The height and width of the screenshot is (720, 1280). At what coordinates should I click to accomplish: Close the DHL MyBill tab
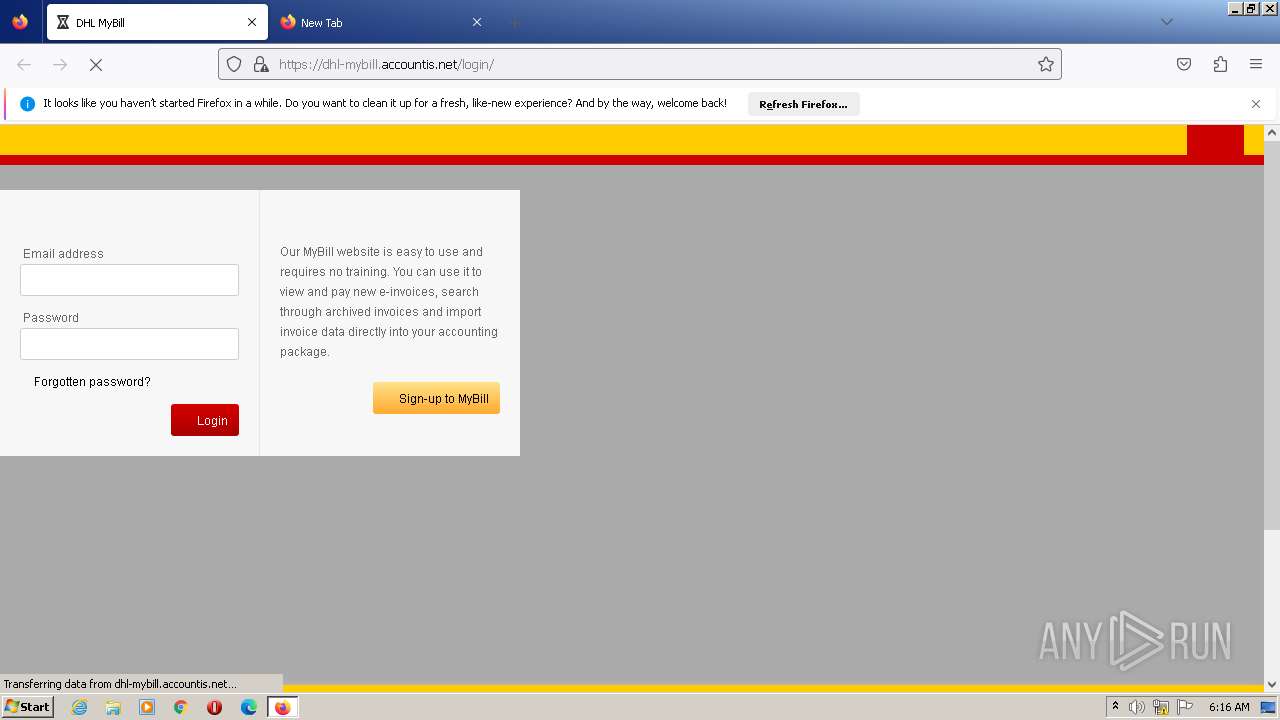pyautogui.click(x=252, y=22)
